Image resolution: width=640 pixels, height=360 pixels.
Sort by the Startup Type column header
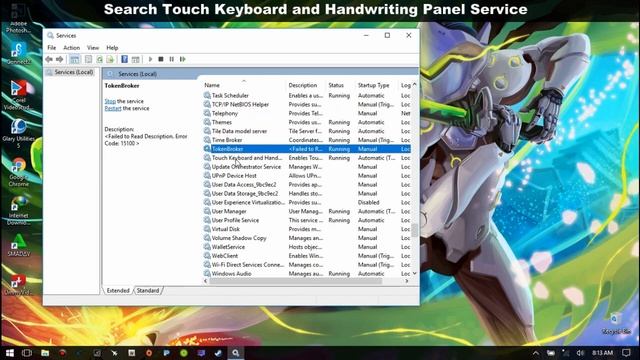(377, 85)
